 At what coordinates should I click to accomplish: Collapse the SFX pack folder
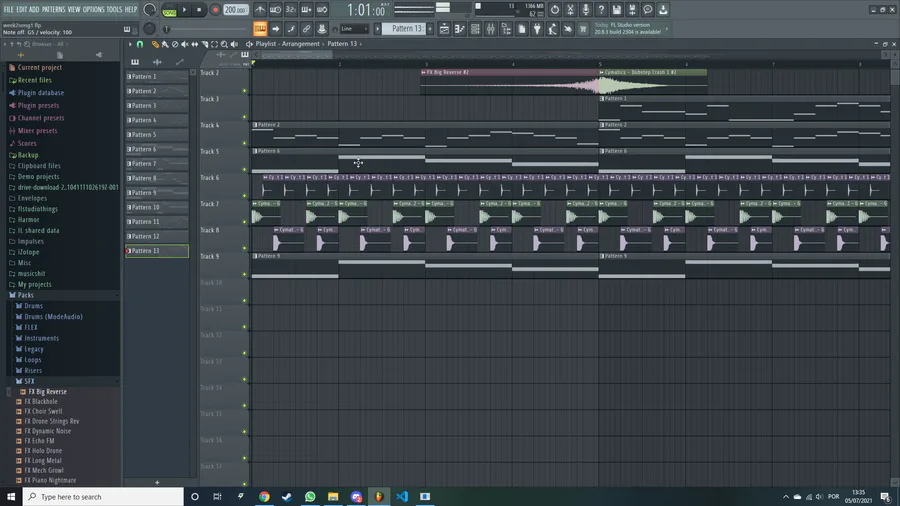pyautogui.click(x=29, y=381)
